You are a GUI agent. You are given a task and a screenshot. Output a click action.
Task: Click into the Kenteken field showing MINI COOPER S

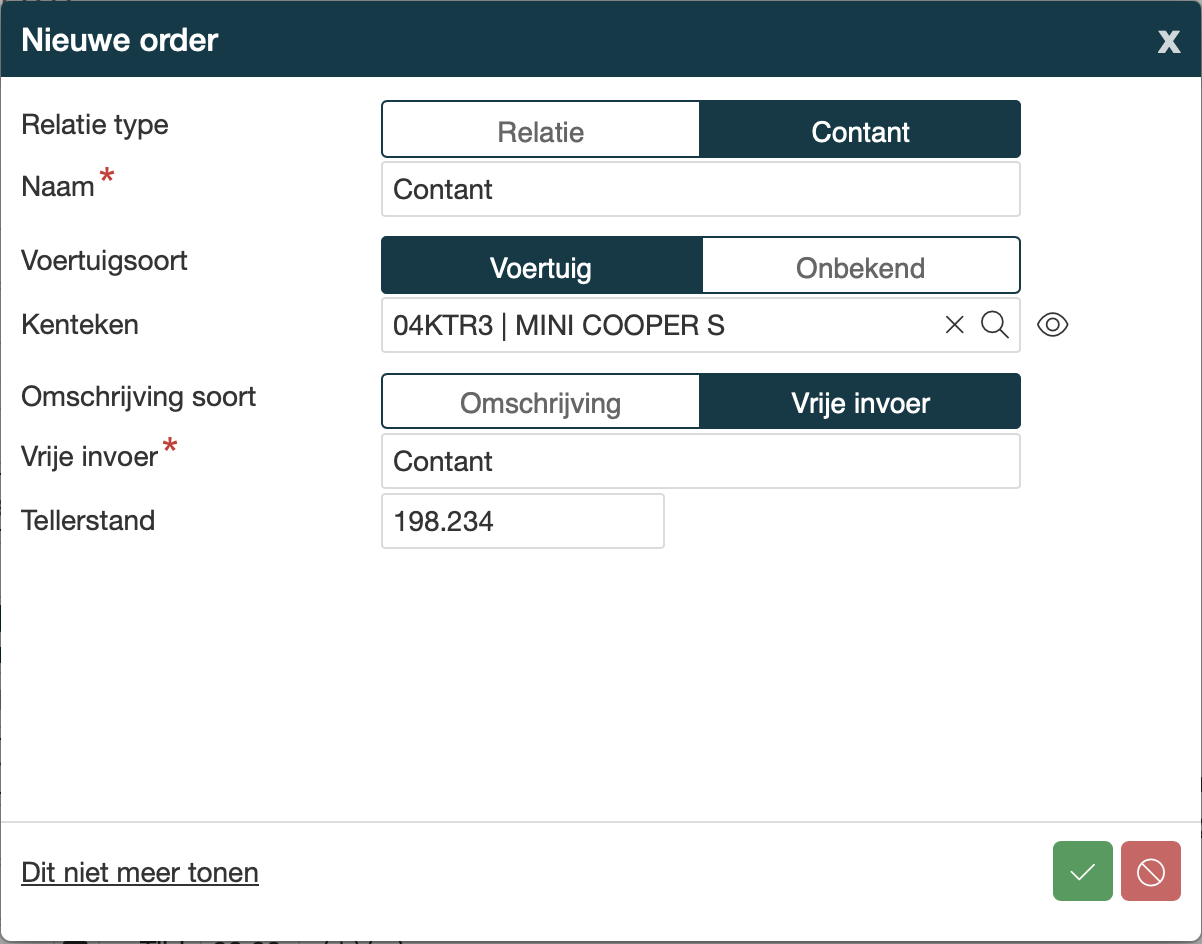650,325
